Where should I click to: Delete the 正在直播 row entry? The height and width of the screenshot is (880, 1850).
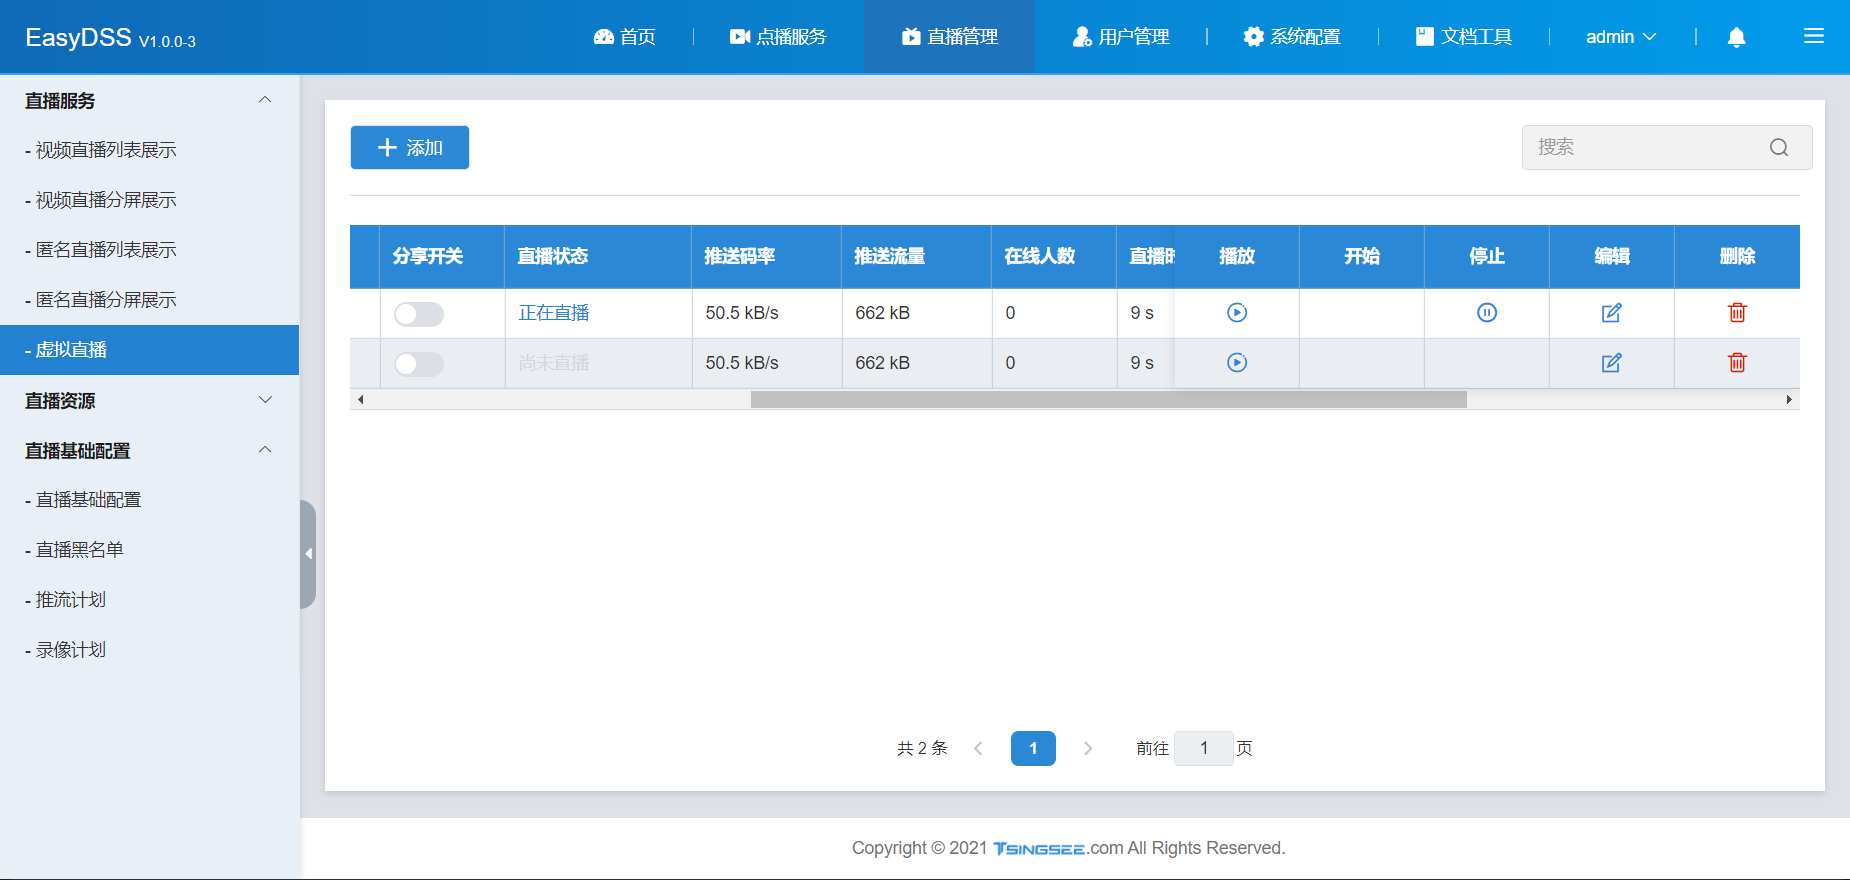1737,313
